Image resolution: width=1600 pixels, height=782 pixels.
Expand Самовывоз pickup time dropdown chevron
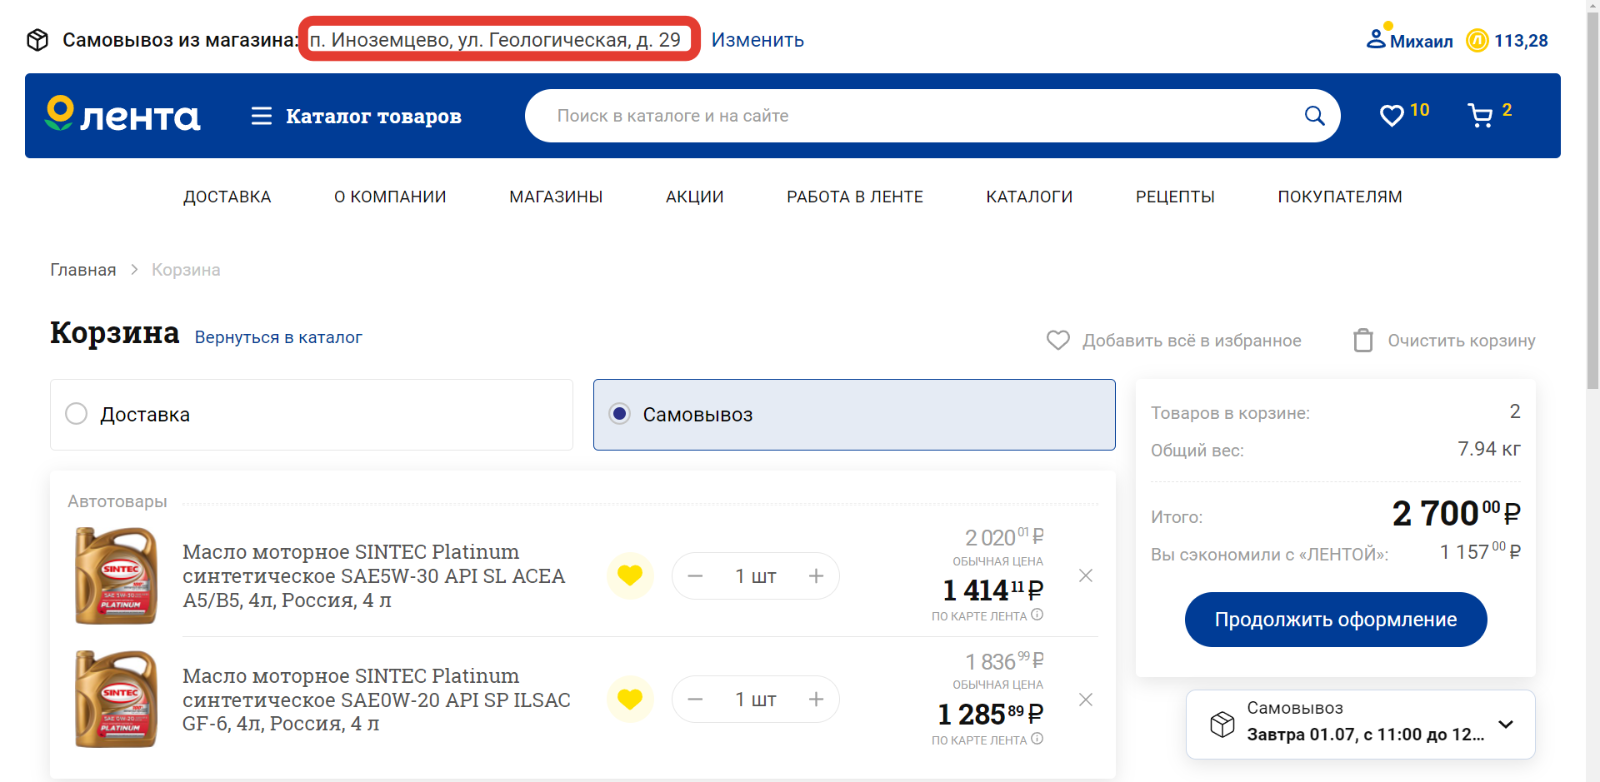[1506, 724]
